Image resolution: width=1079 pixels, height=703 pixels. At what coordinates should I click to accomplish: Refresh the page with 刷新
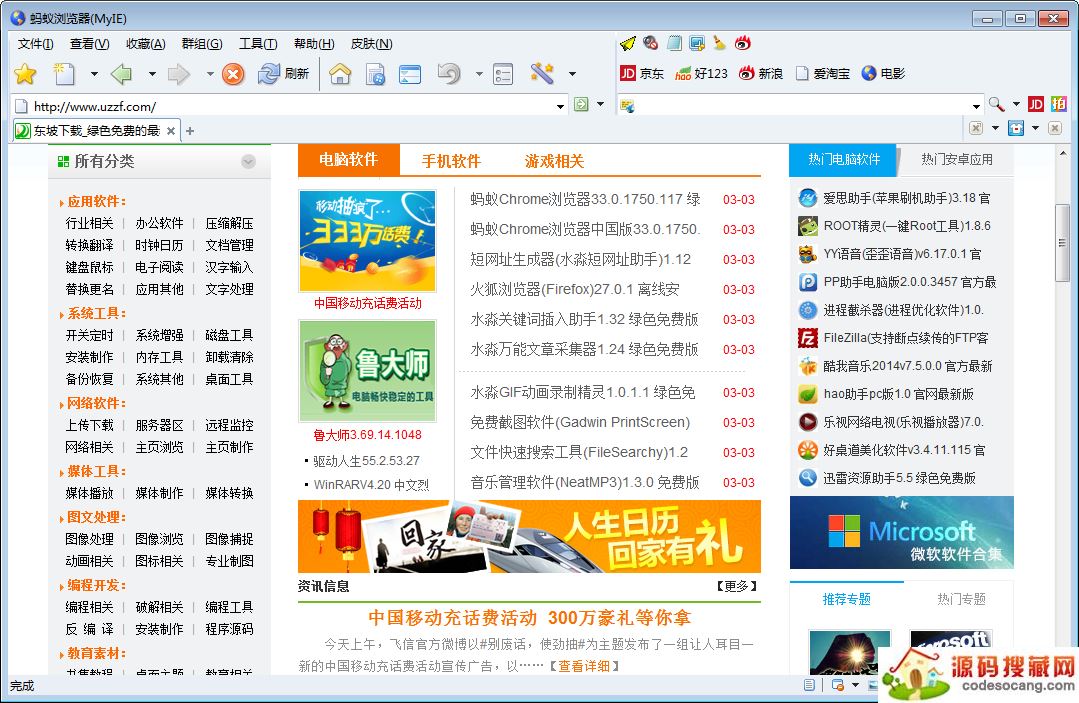coord(283,73)
